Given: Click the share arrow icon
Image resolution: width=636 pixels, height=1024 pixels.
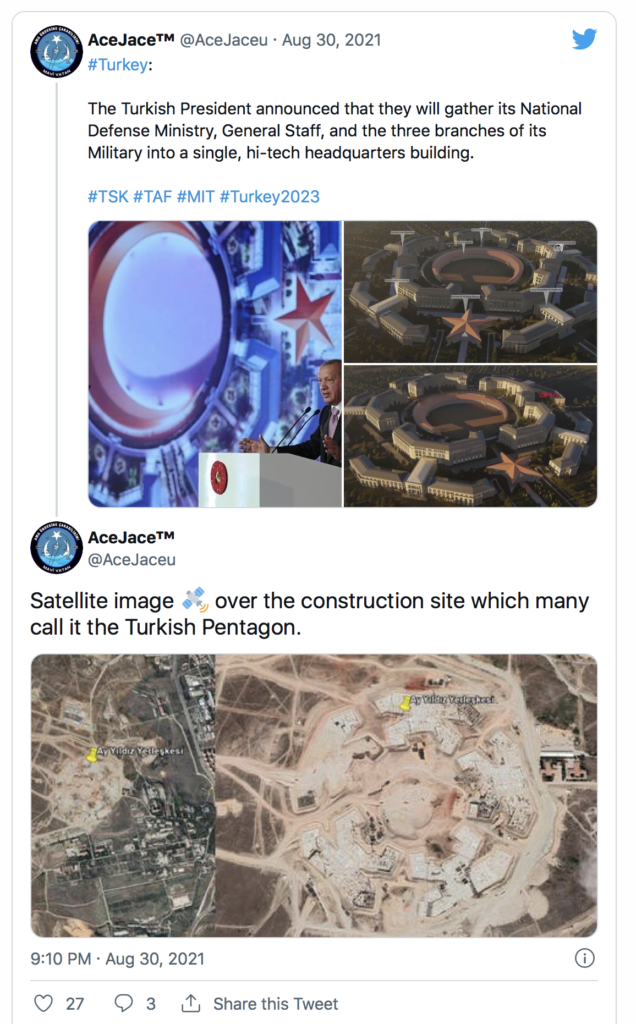Looking at the screenshot, I should tap(191, 1003).
